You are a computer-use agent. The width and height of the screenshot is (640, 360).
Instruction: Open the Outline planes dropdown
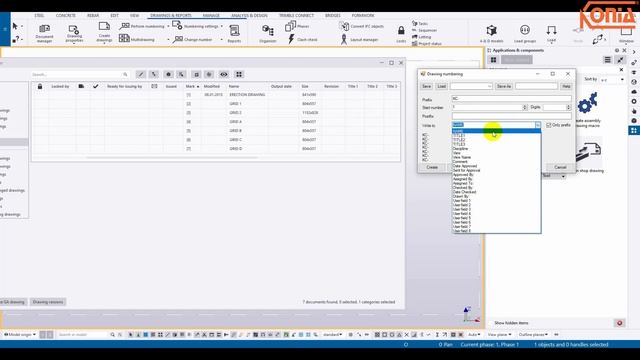pyautogui.click(x=533, y=334)
